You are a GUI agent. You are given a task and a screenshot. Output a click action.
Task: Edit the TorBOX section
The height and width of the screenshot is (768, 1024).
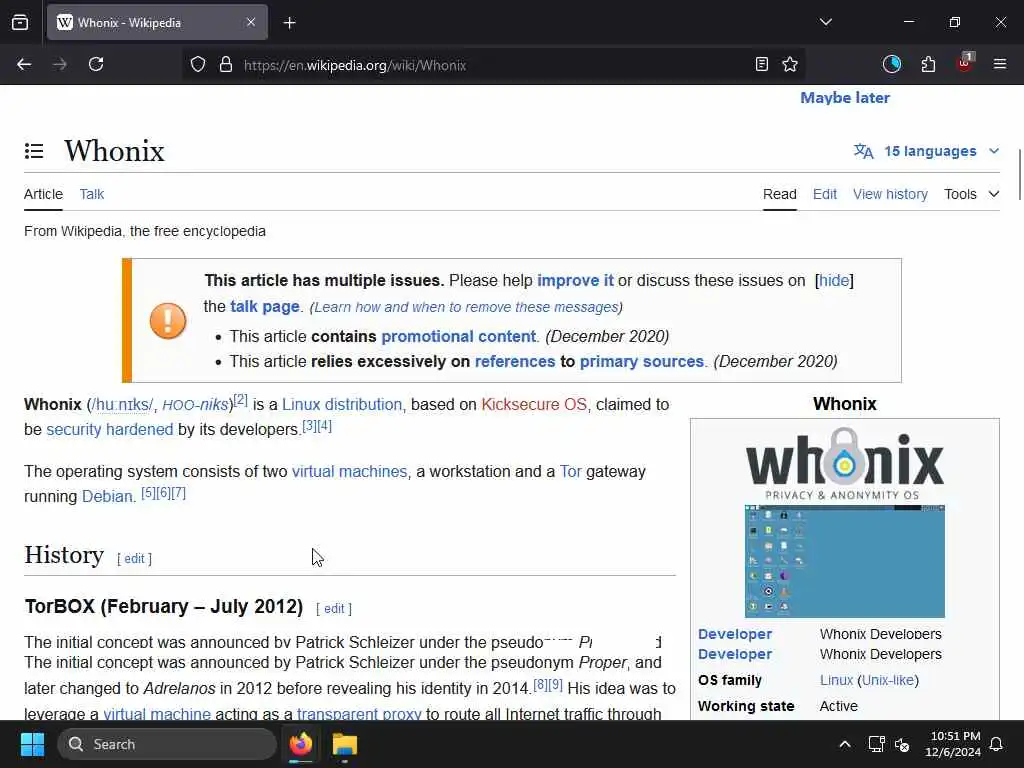click(x=334, y=609)
